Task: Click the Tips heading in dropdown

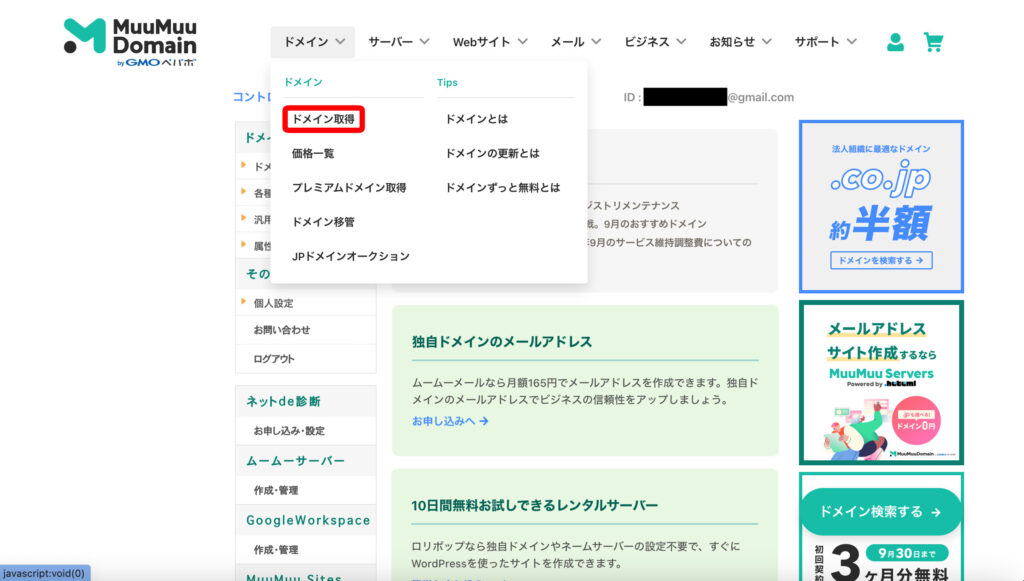Action: coord(447,82)
